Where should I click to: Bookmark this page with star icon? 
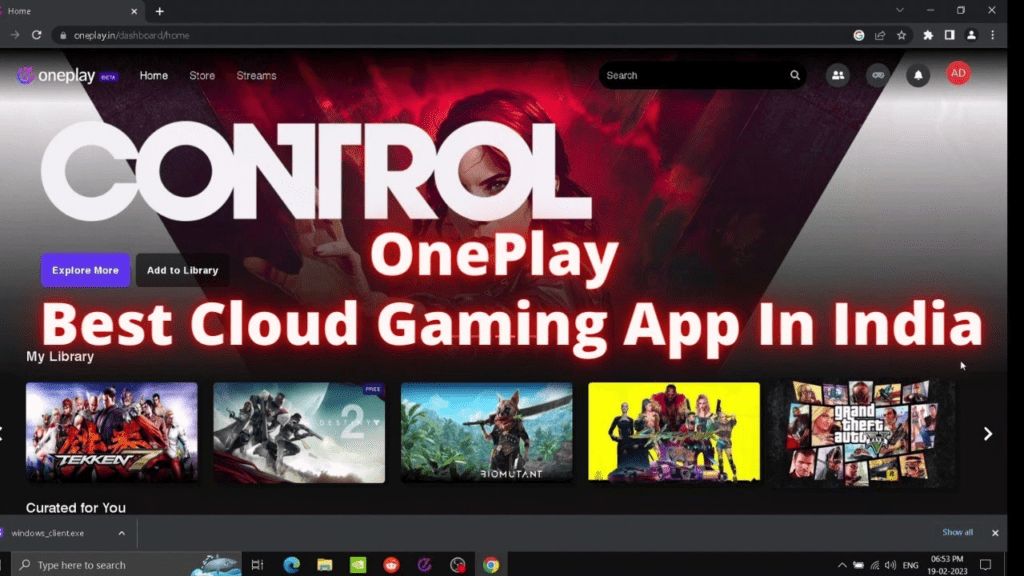[901, 35]
